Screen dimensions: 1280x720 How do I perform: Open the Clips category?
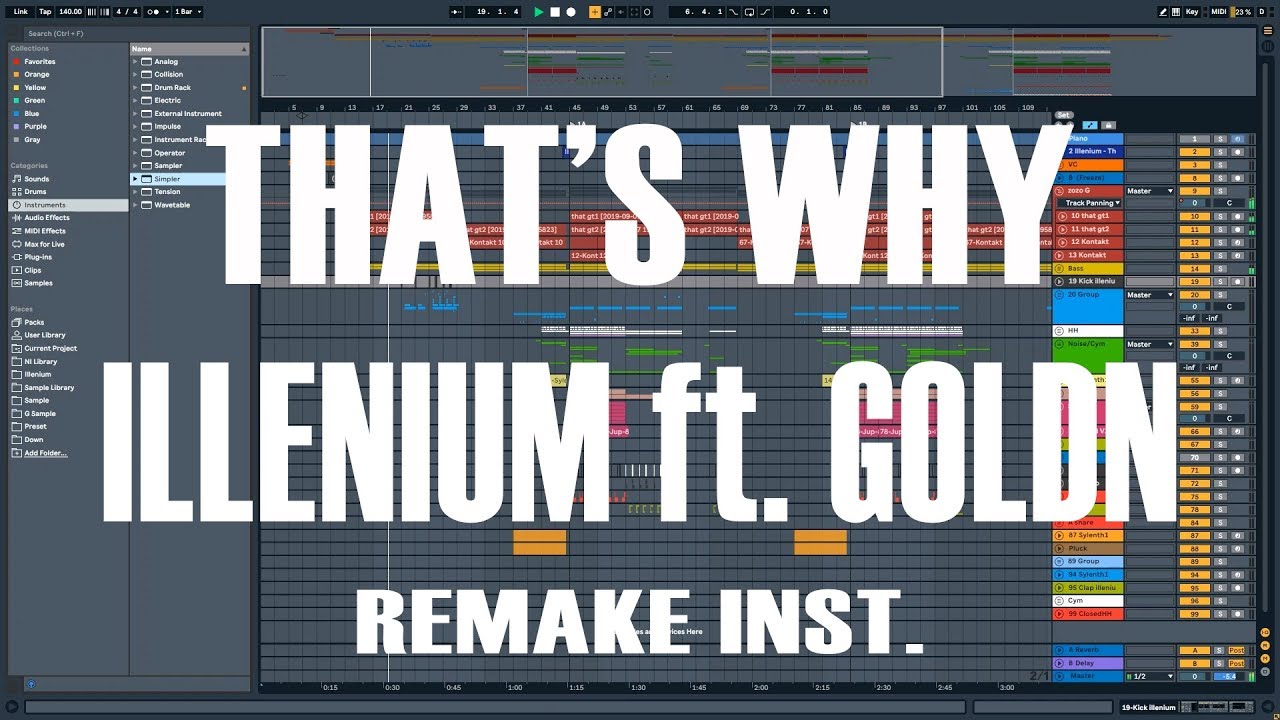click(x=33, y=270)
